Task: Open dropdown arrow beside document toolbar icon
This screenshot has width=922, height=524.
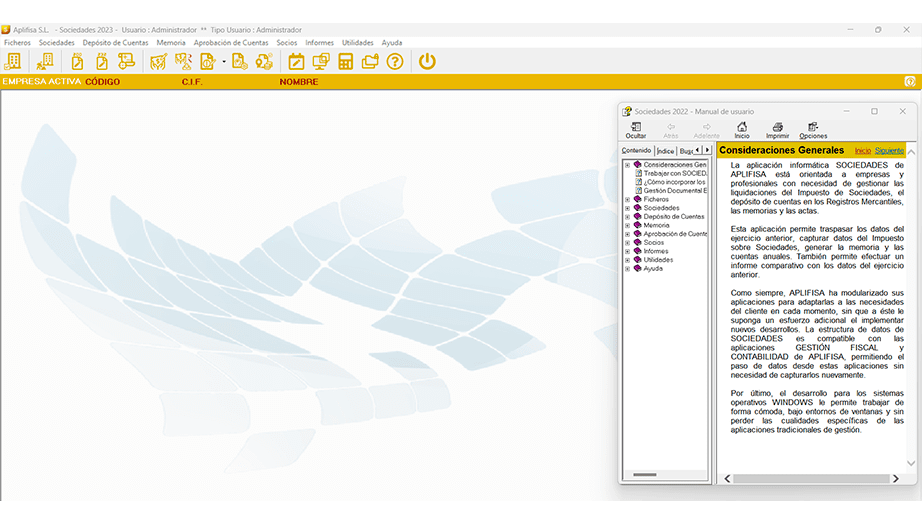Action: pos(224,62)
